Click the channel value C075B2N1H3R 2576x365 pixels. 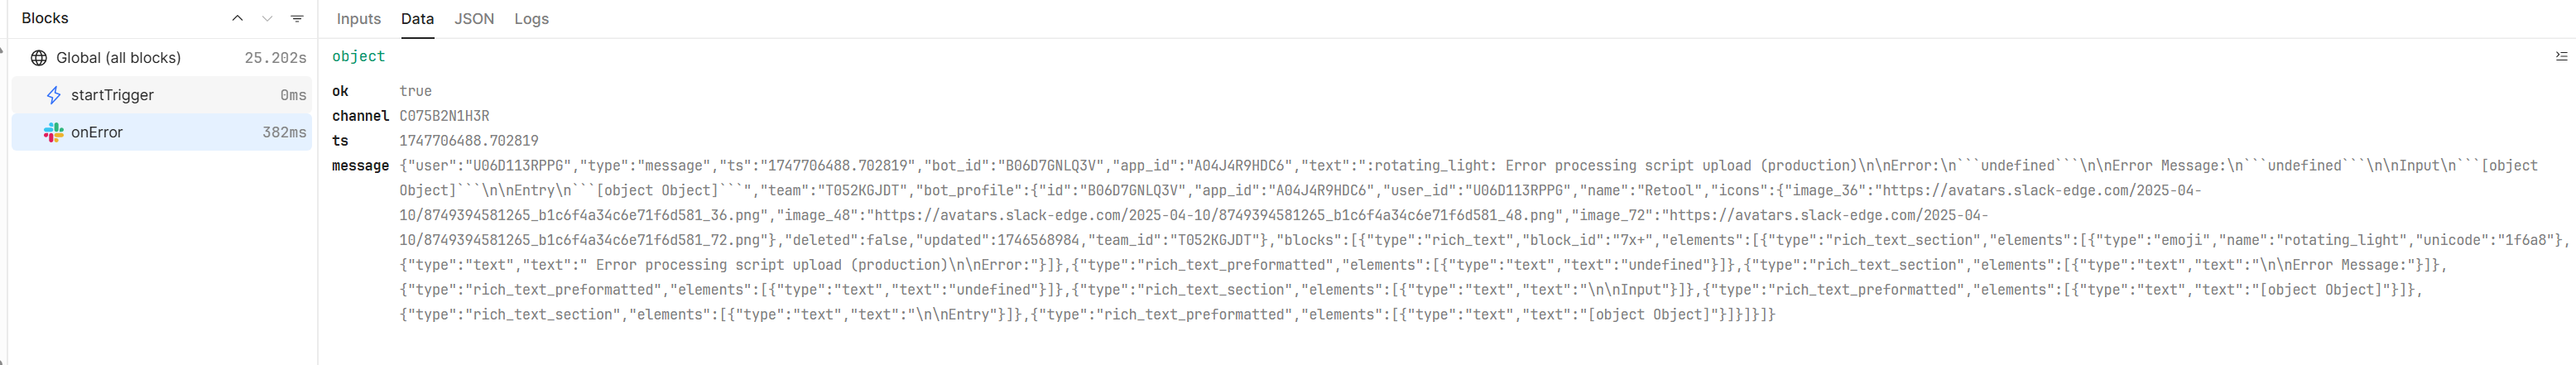(444, 116)
